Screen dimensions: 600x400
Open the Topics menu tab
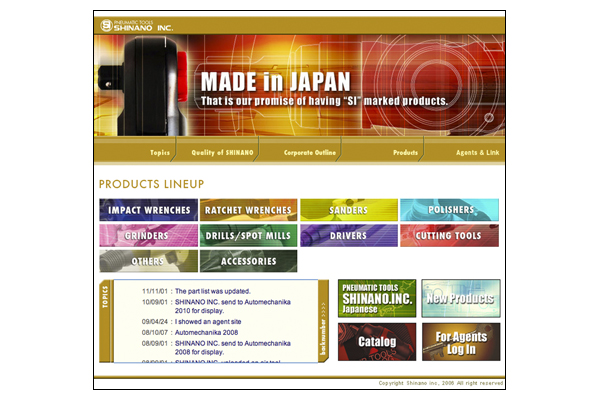pyautogui.click(x=160, y=152)
